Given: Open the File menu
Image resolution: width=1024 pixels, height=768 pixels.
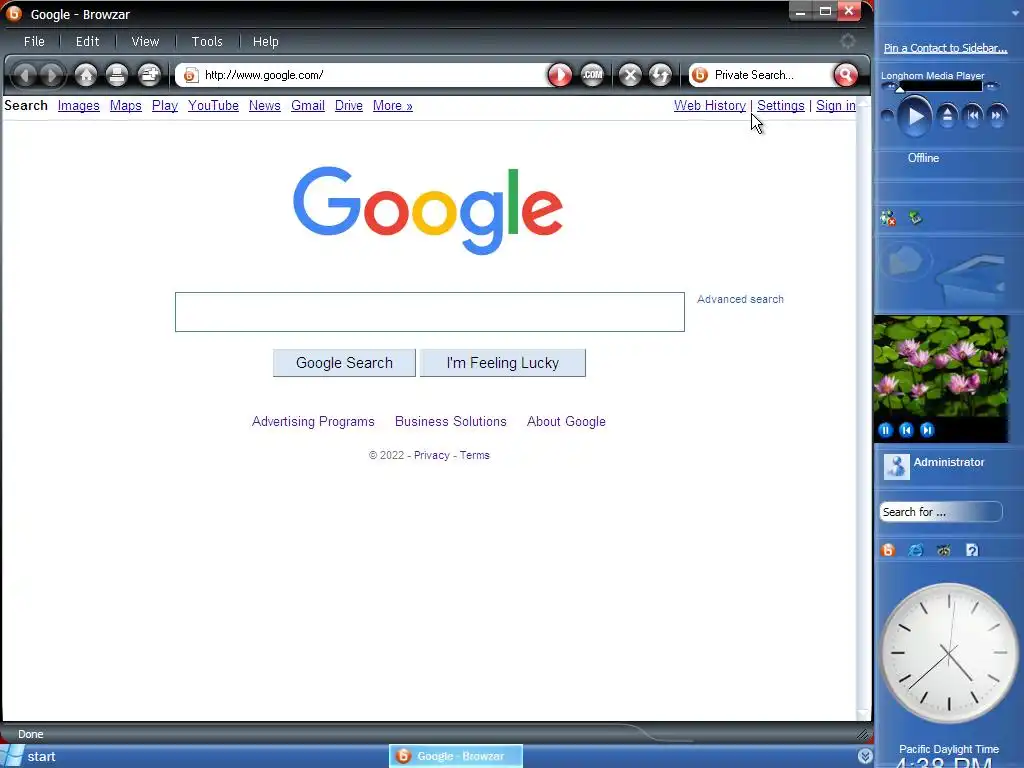Looking at the screenshot, I should [34, 41].
